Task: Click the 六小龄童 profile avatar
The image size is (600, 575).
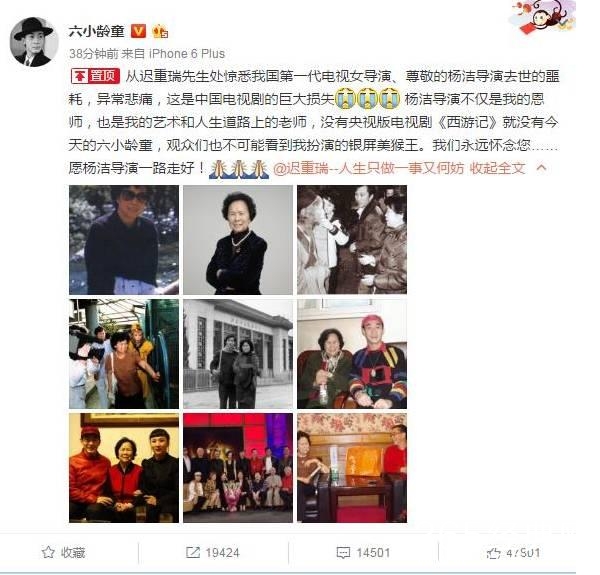Action: click(x=34, y=42)
